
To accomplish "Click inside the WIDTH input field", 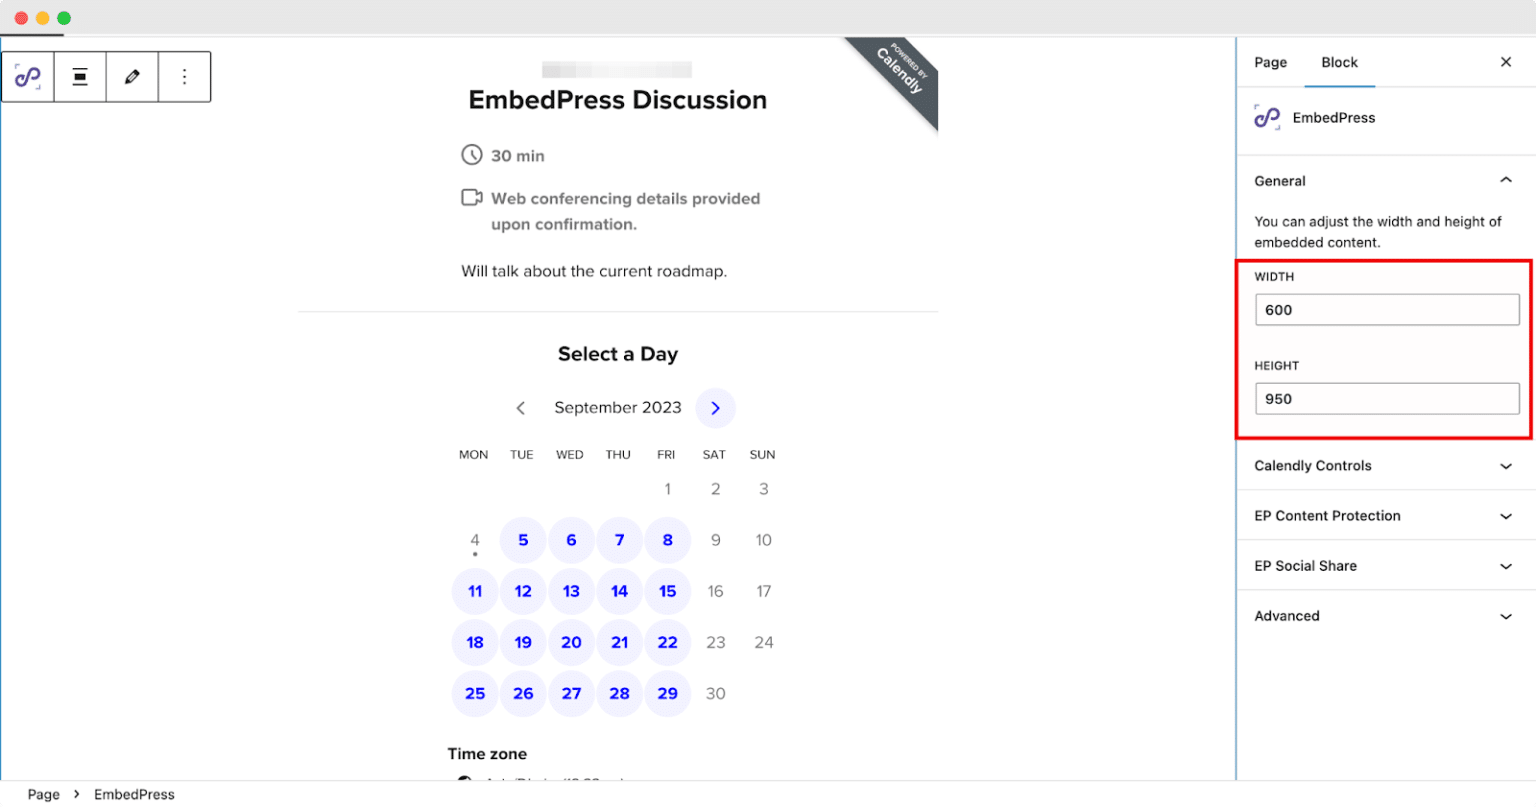I will (x=1386, y=309).
